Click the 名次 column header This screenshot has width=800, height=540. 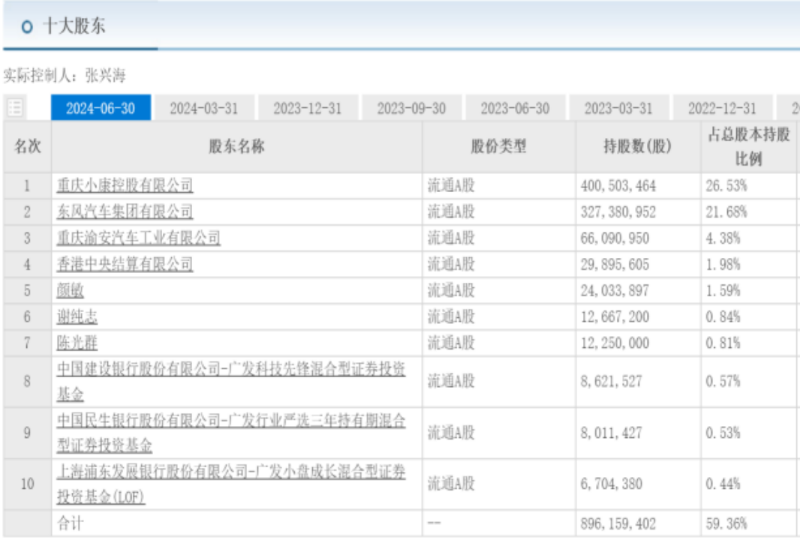pyautogui.click(x=28, y=146)
